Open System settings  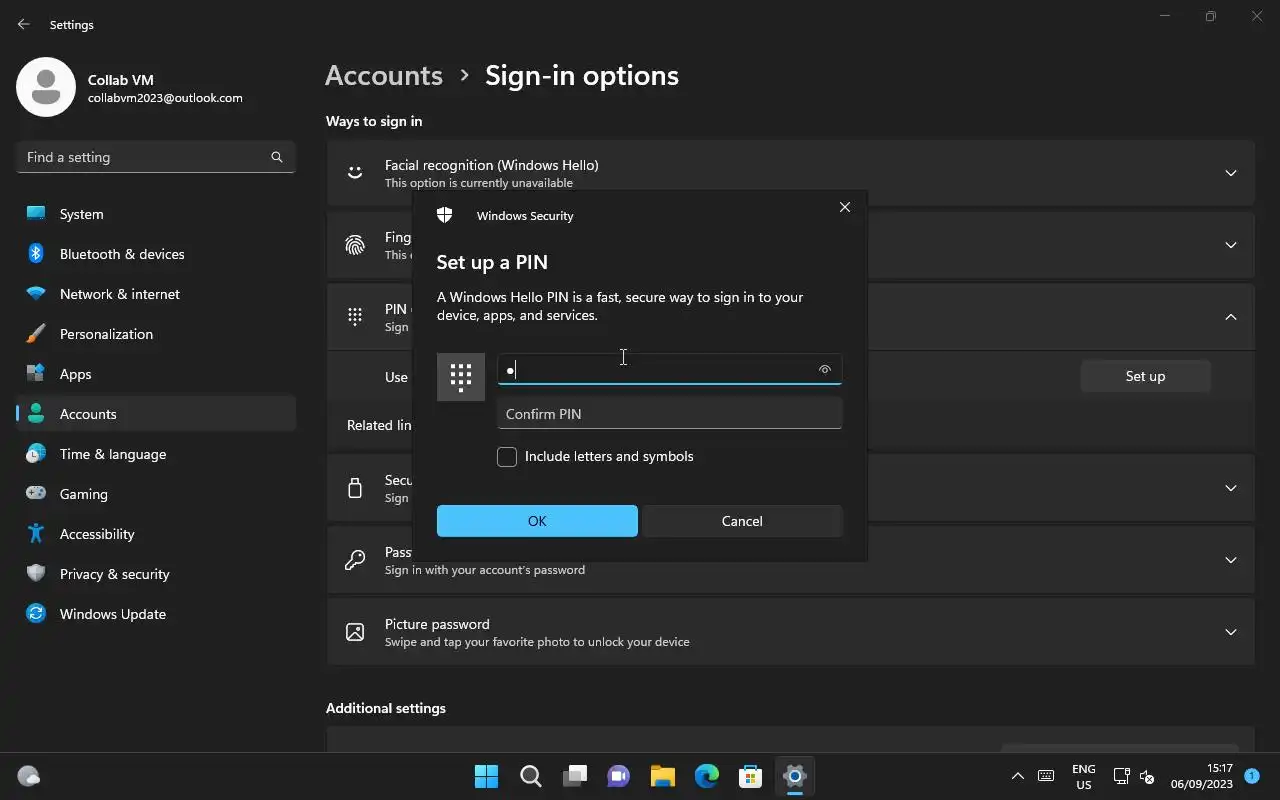point(156,214)
